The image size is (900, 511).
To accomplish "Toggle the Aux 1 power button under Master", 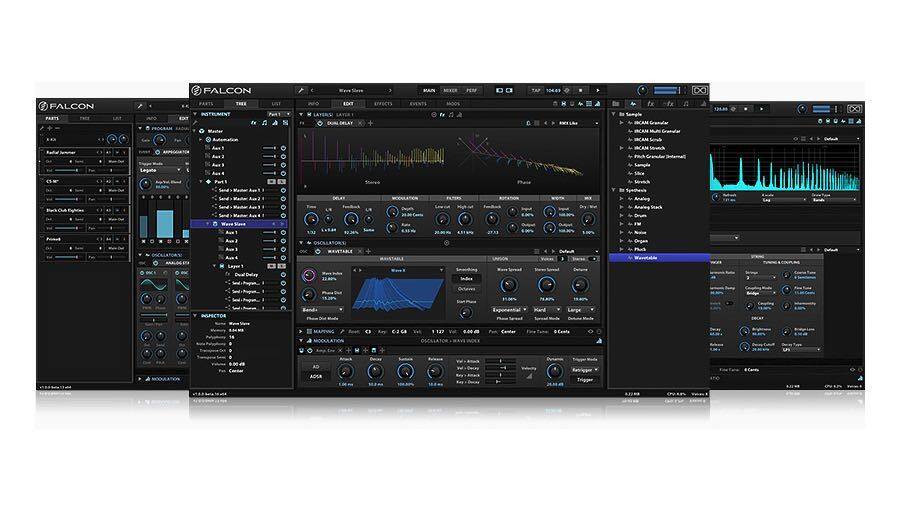I will tap(283, 148).
